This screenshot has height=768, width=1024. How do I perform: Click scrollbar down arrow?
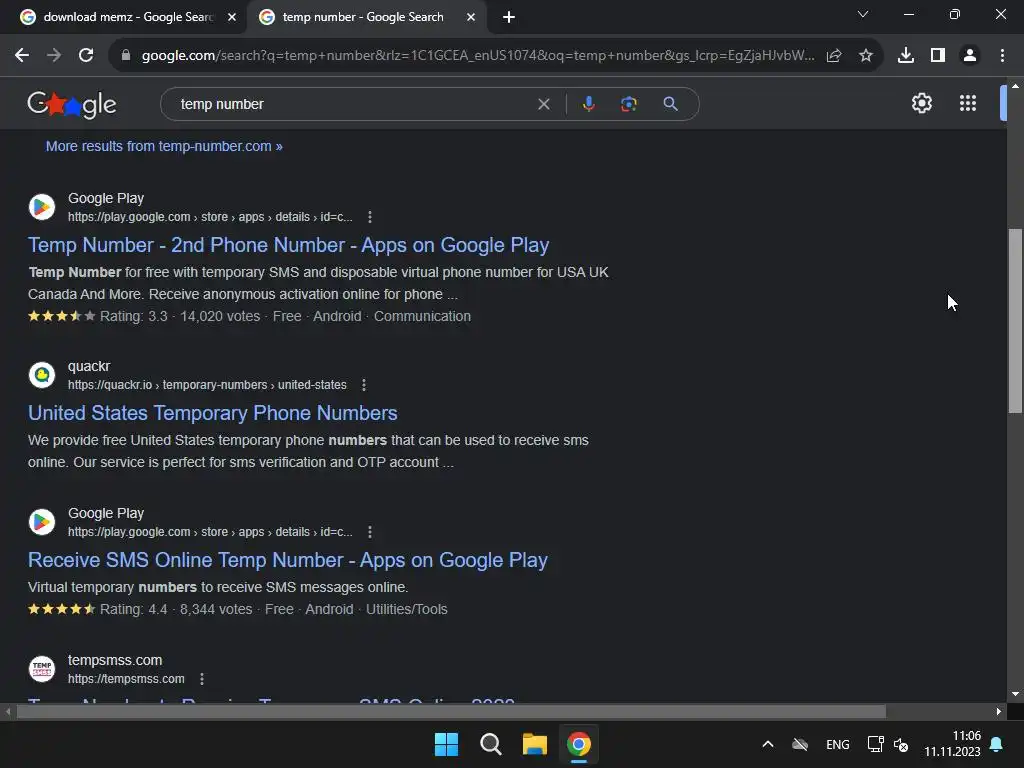1015,694
